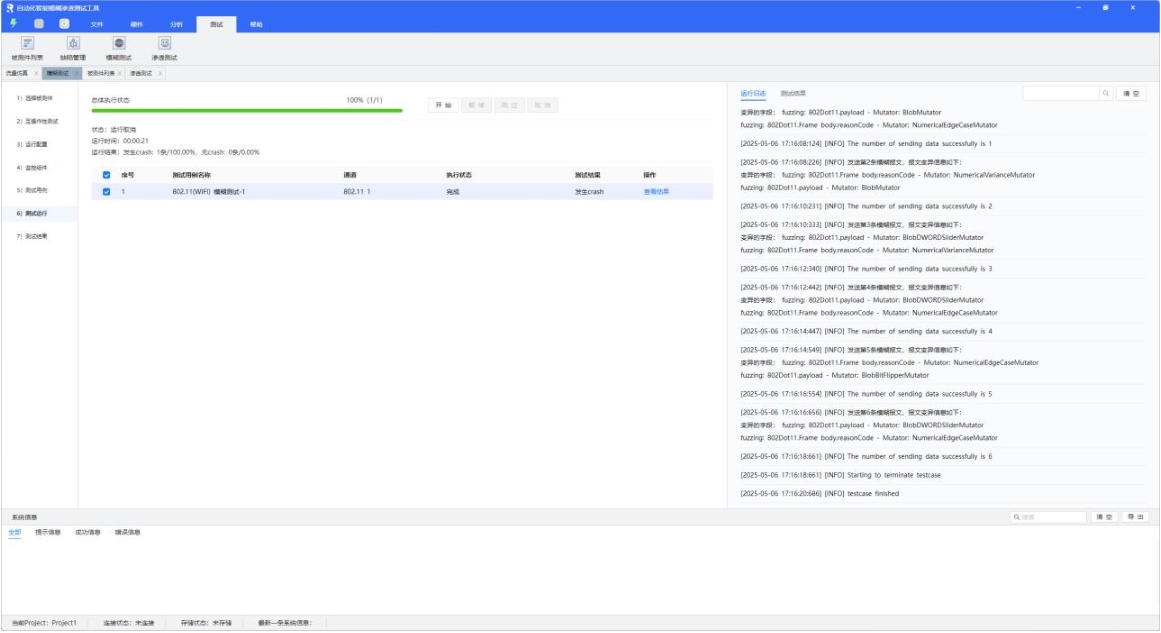The image size is (1161, 633).
Task: Open the 分析 menu
Action: 176,24
